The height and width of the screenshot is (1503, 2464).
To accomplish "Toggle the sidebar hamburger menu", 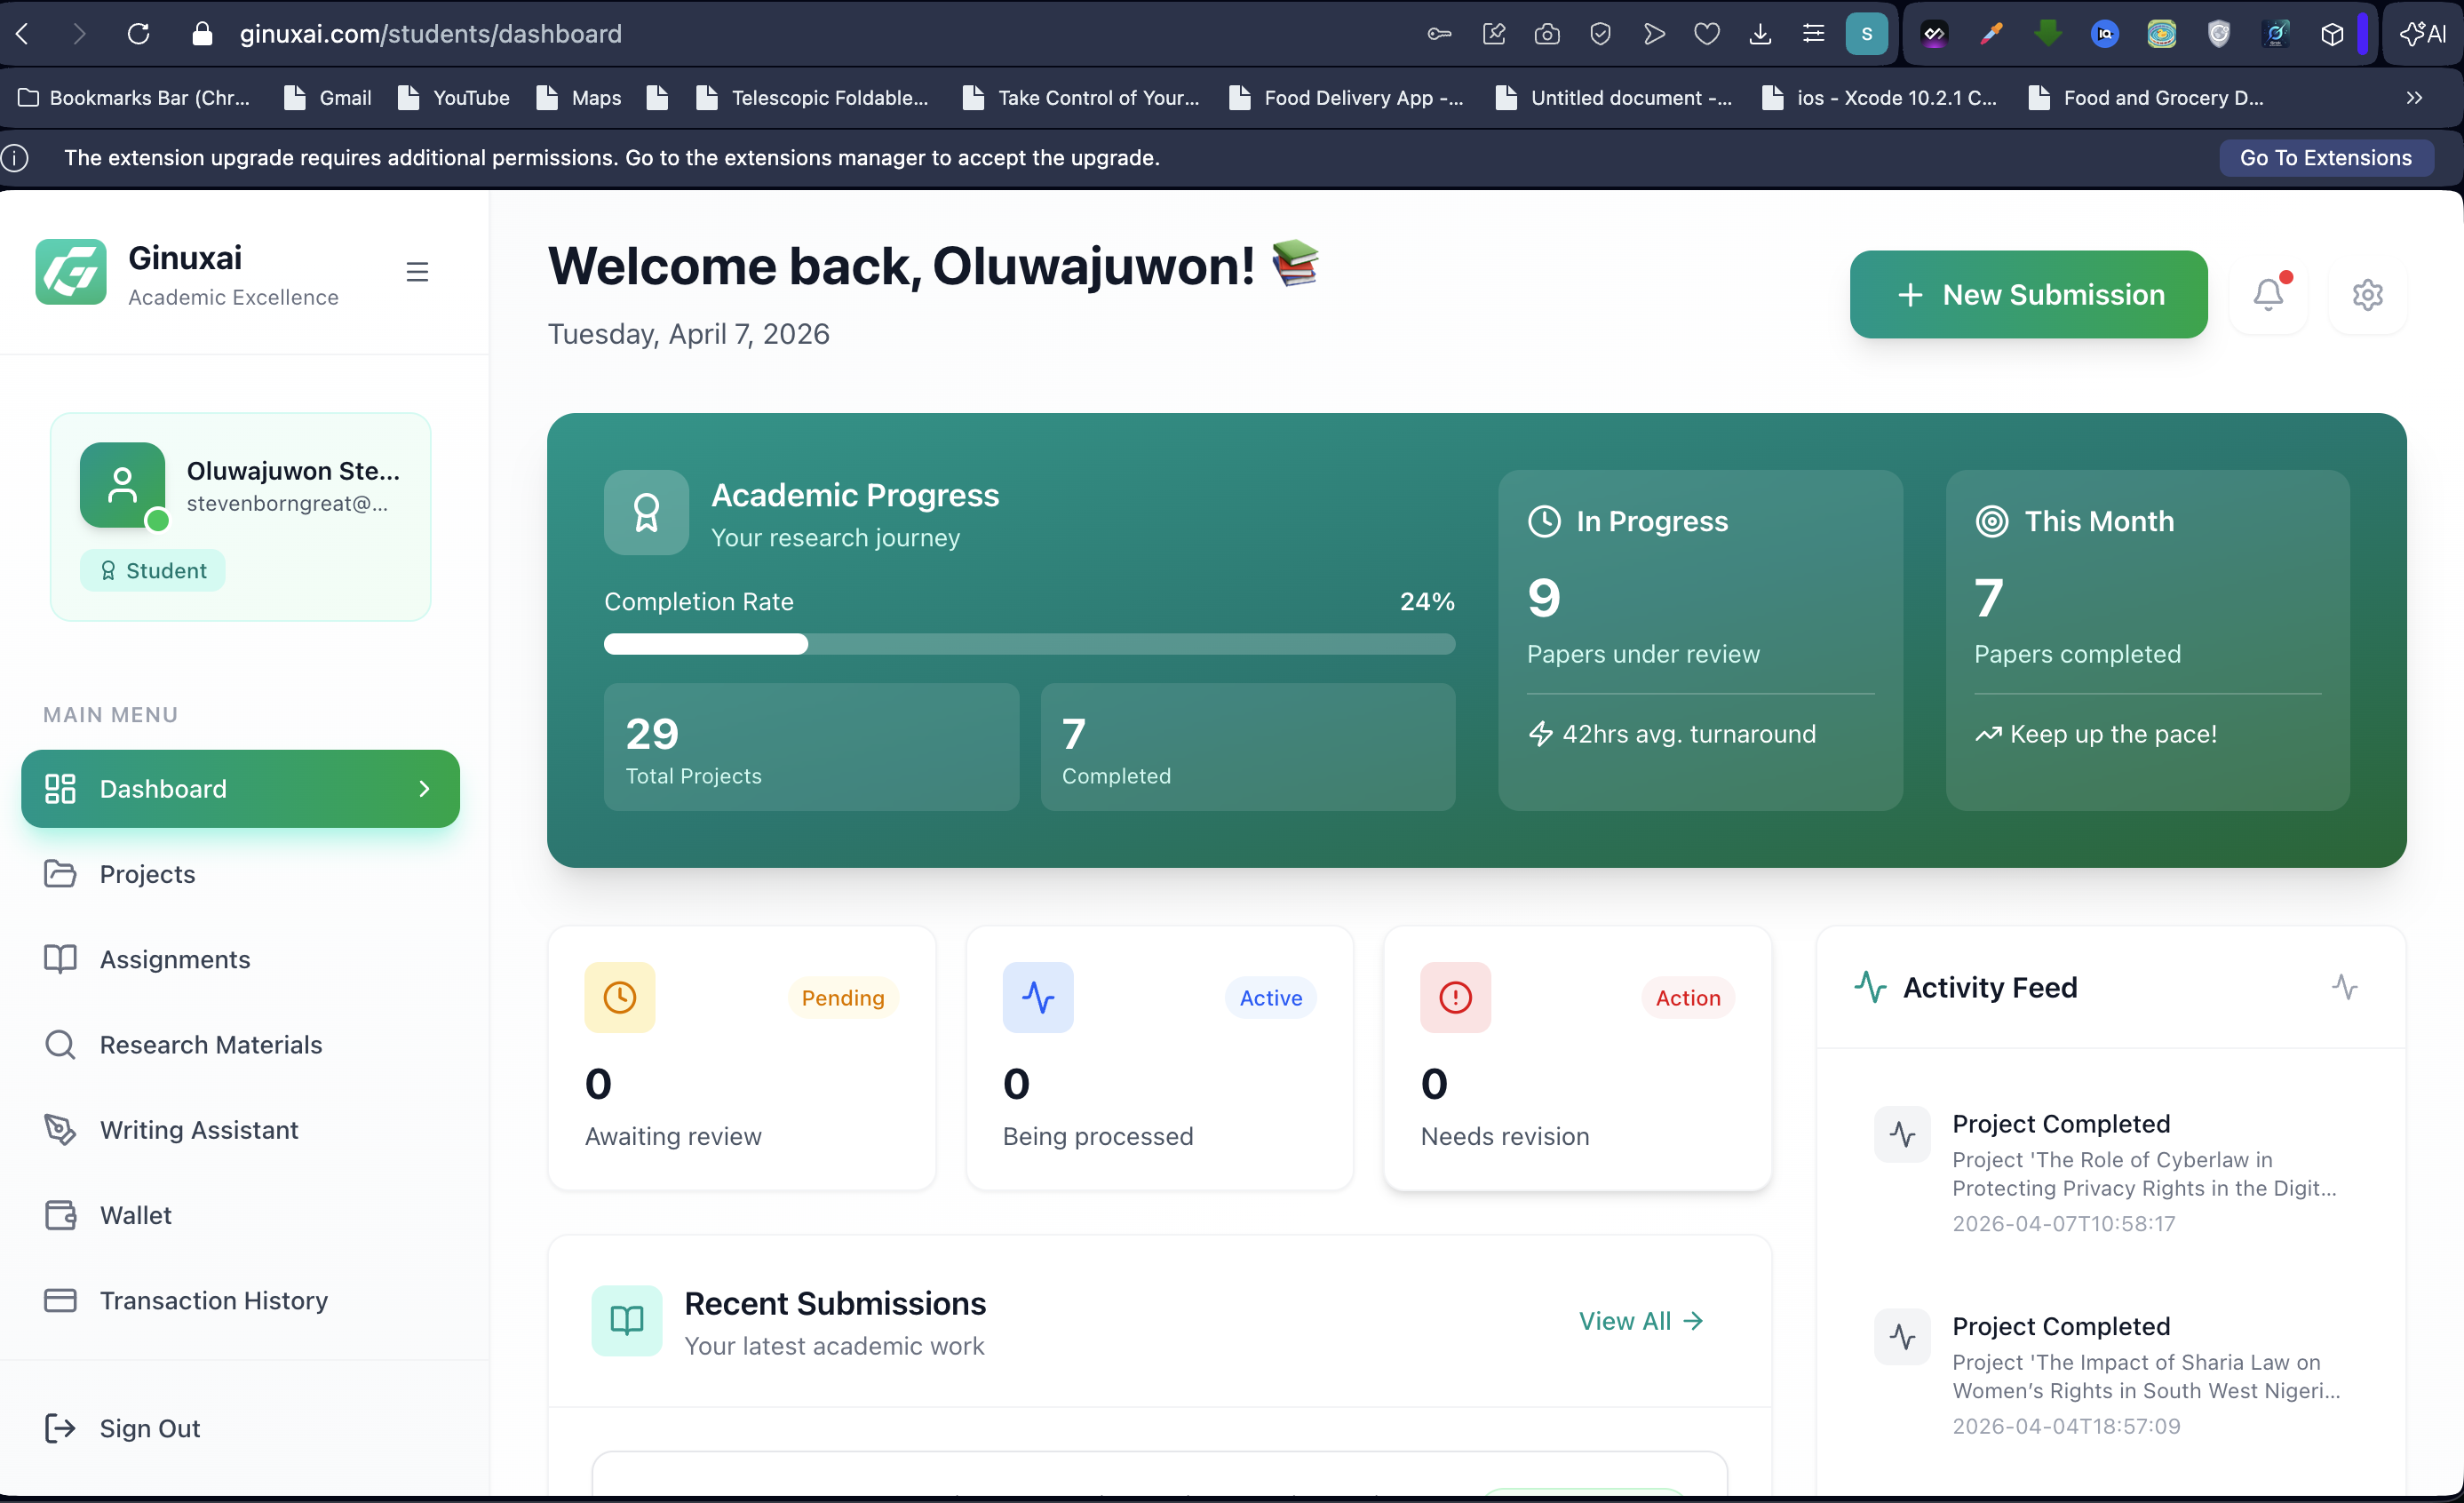I will (x=417, y=272).
